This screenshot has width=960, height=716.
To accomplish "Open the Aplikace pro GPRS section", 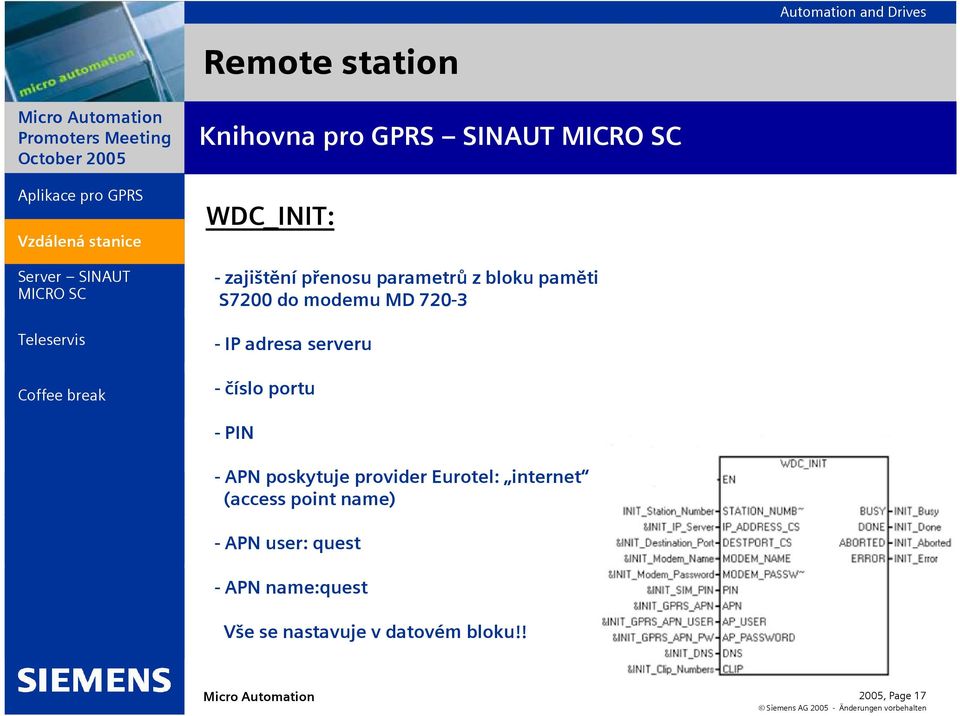I will (x=80, y=196).
